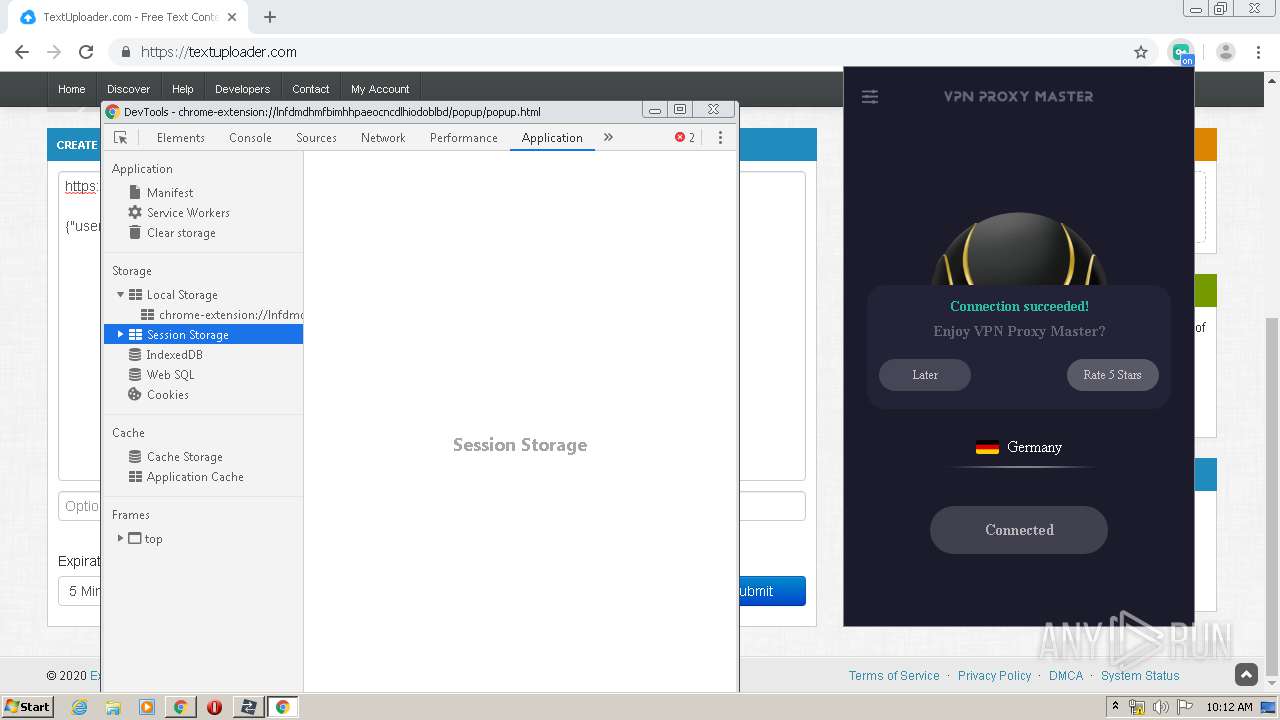Viewport: 1280px width, 720px height.
Task: Open the Chrome profile avatar icon
Action: [1226, 52]
